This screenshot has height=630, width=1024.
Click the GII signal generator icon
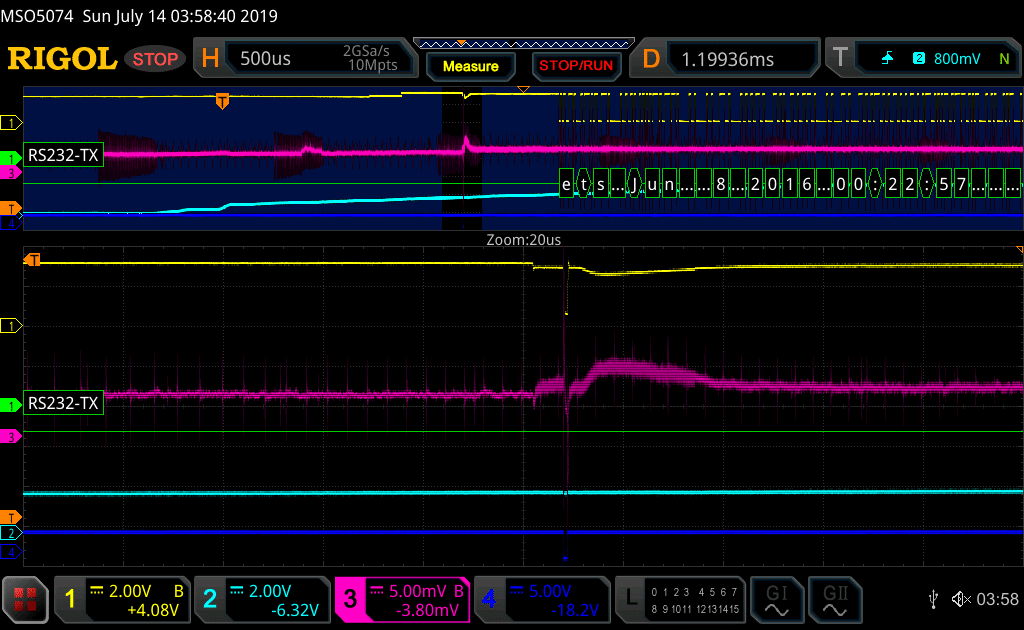point(834,598)
